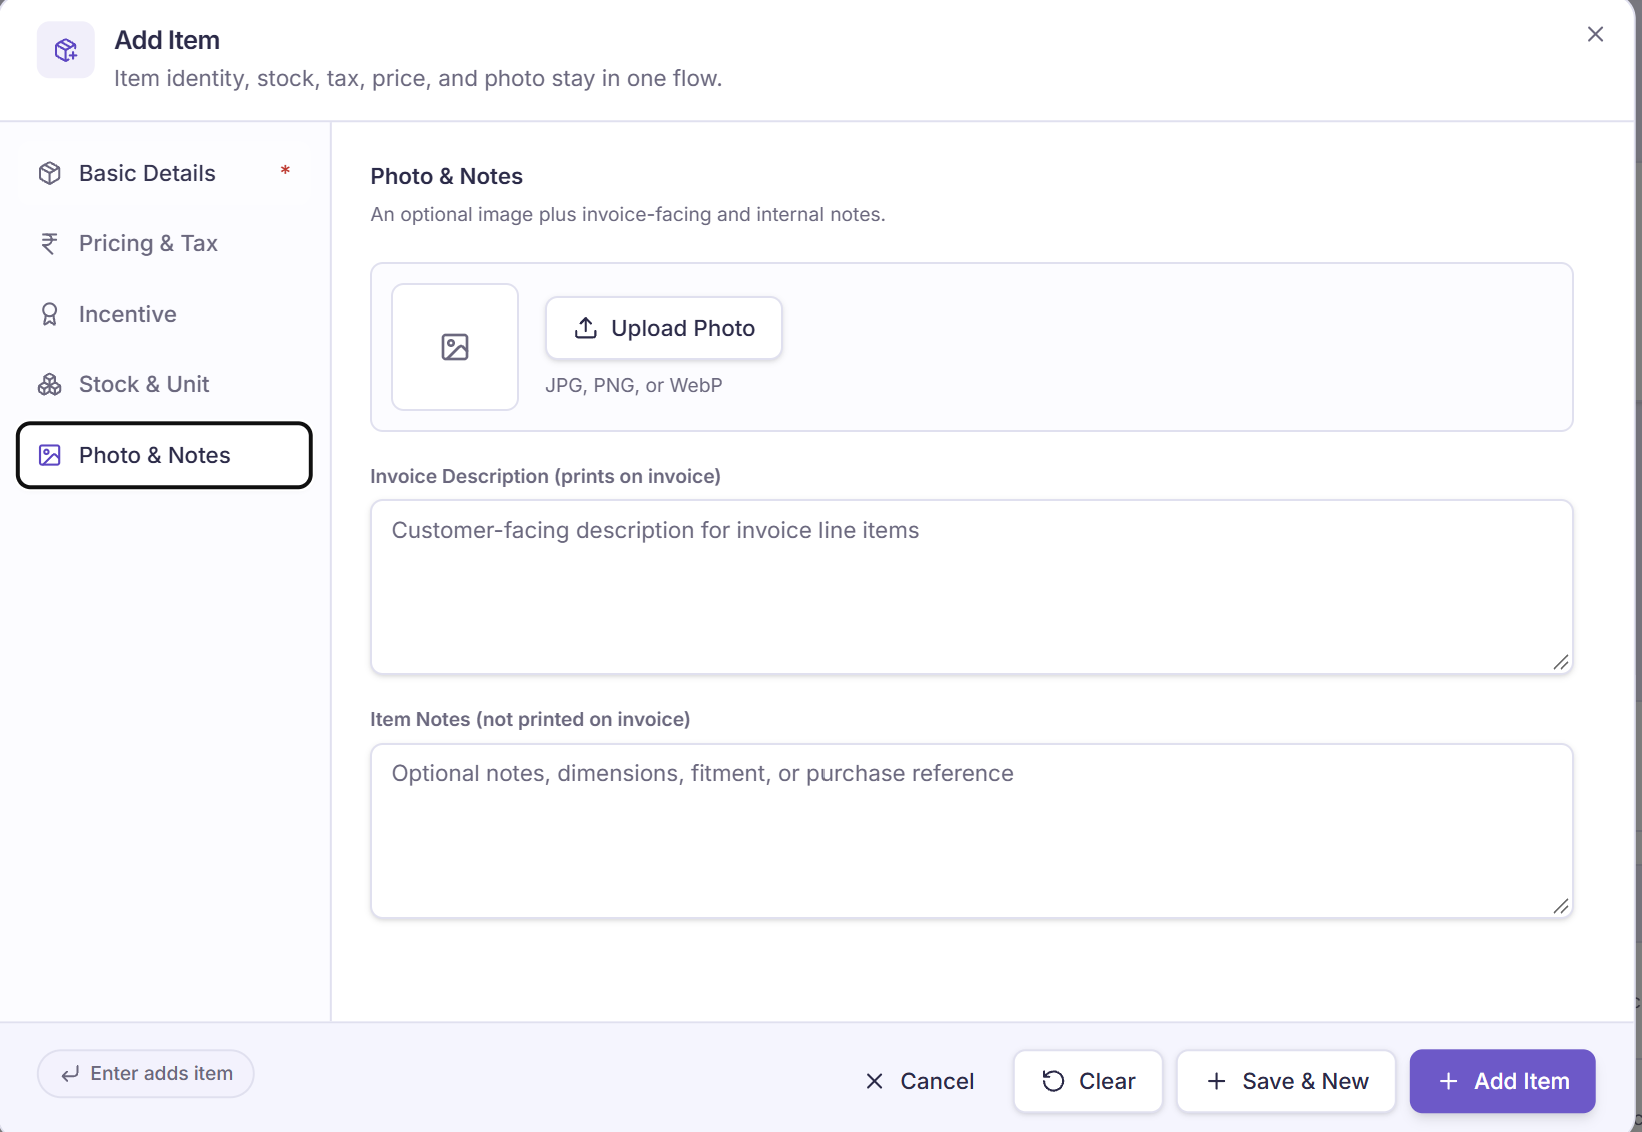The image size is (1642, 1132).
Task: Click Save & New
Action: (x=1286, y=1081)
